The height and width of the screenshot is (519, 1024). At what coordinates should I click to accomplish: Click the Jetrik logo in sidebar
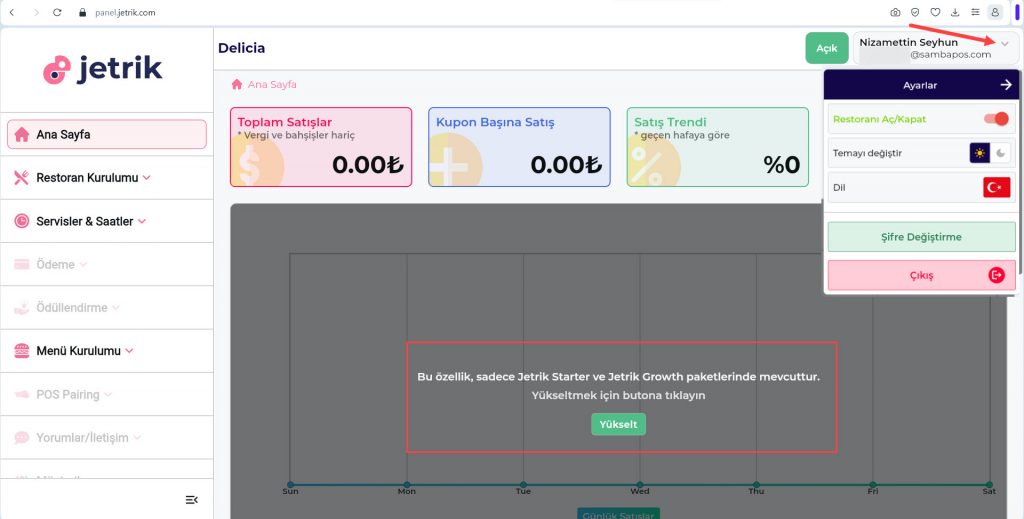pyautogui.click(x=103, y=68)
